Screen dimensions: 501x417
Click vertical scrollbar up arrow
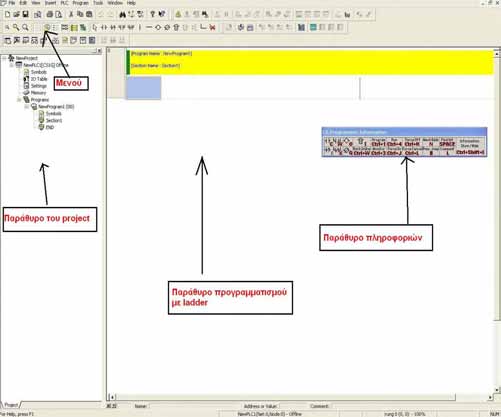(497, 53)
